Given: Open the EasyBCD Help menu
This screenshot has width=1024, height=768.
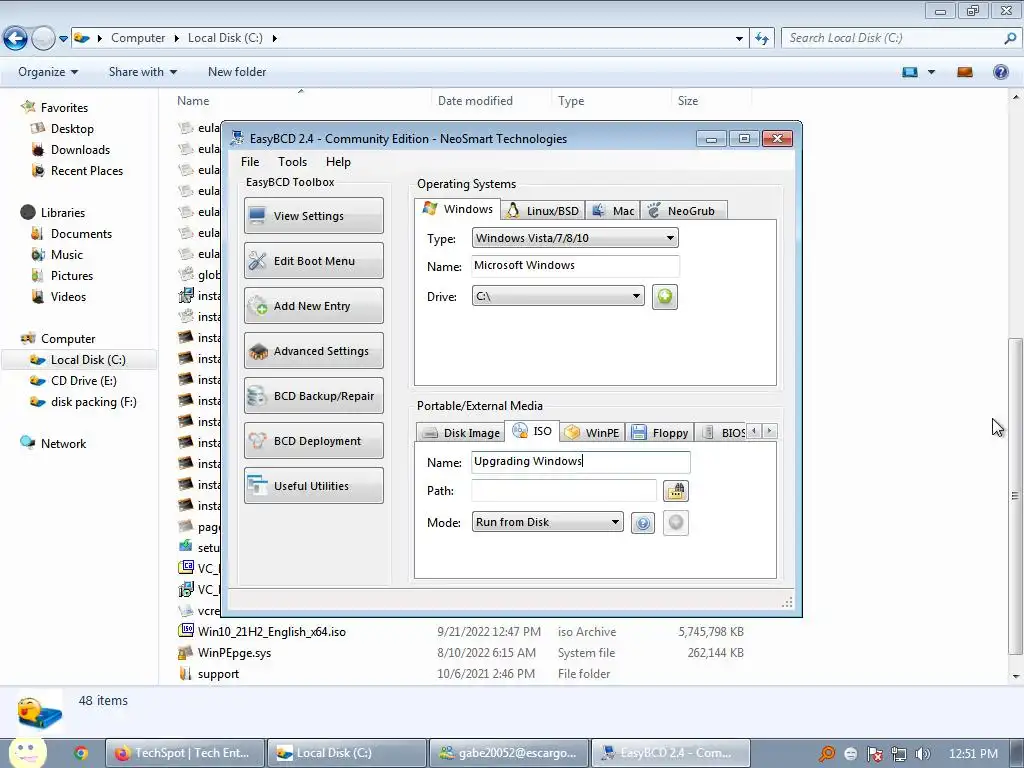Looking at the screenshot, I should pyautogui.click(x=338, y=162).
